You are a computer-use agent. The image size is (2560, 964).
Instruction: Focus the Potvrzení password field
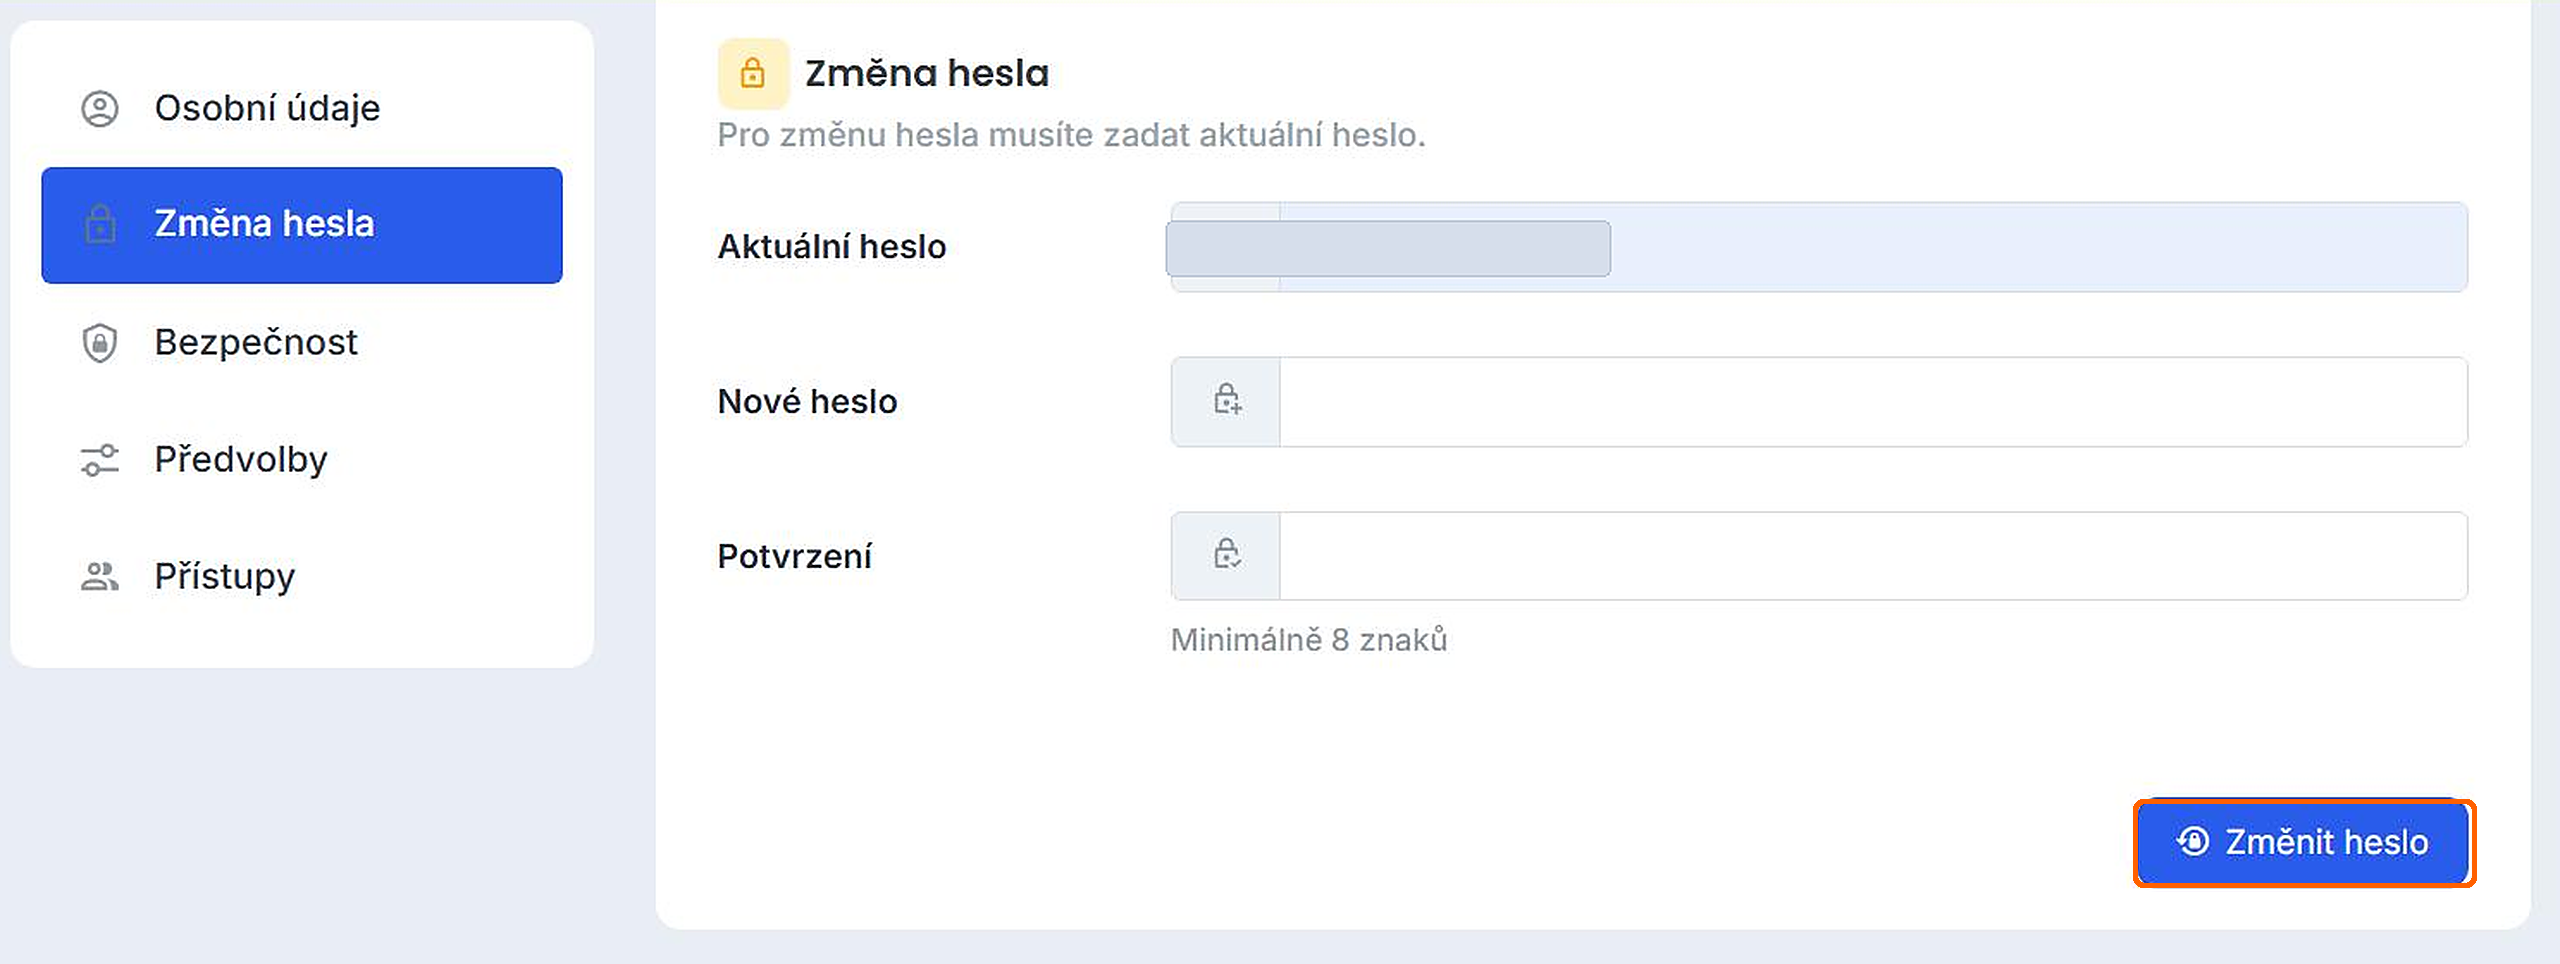[x=1873, y=556]
